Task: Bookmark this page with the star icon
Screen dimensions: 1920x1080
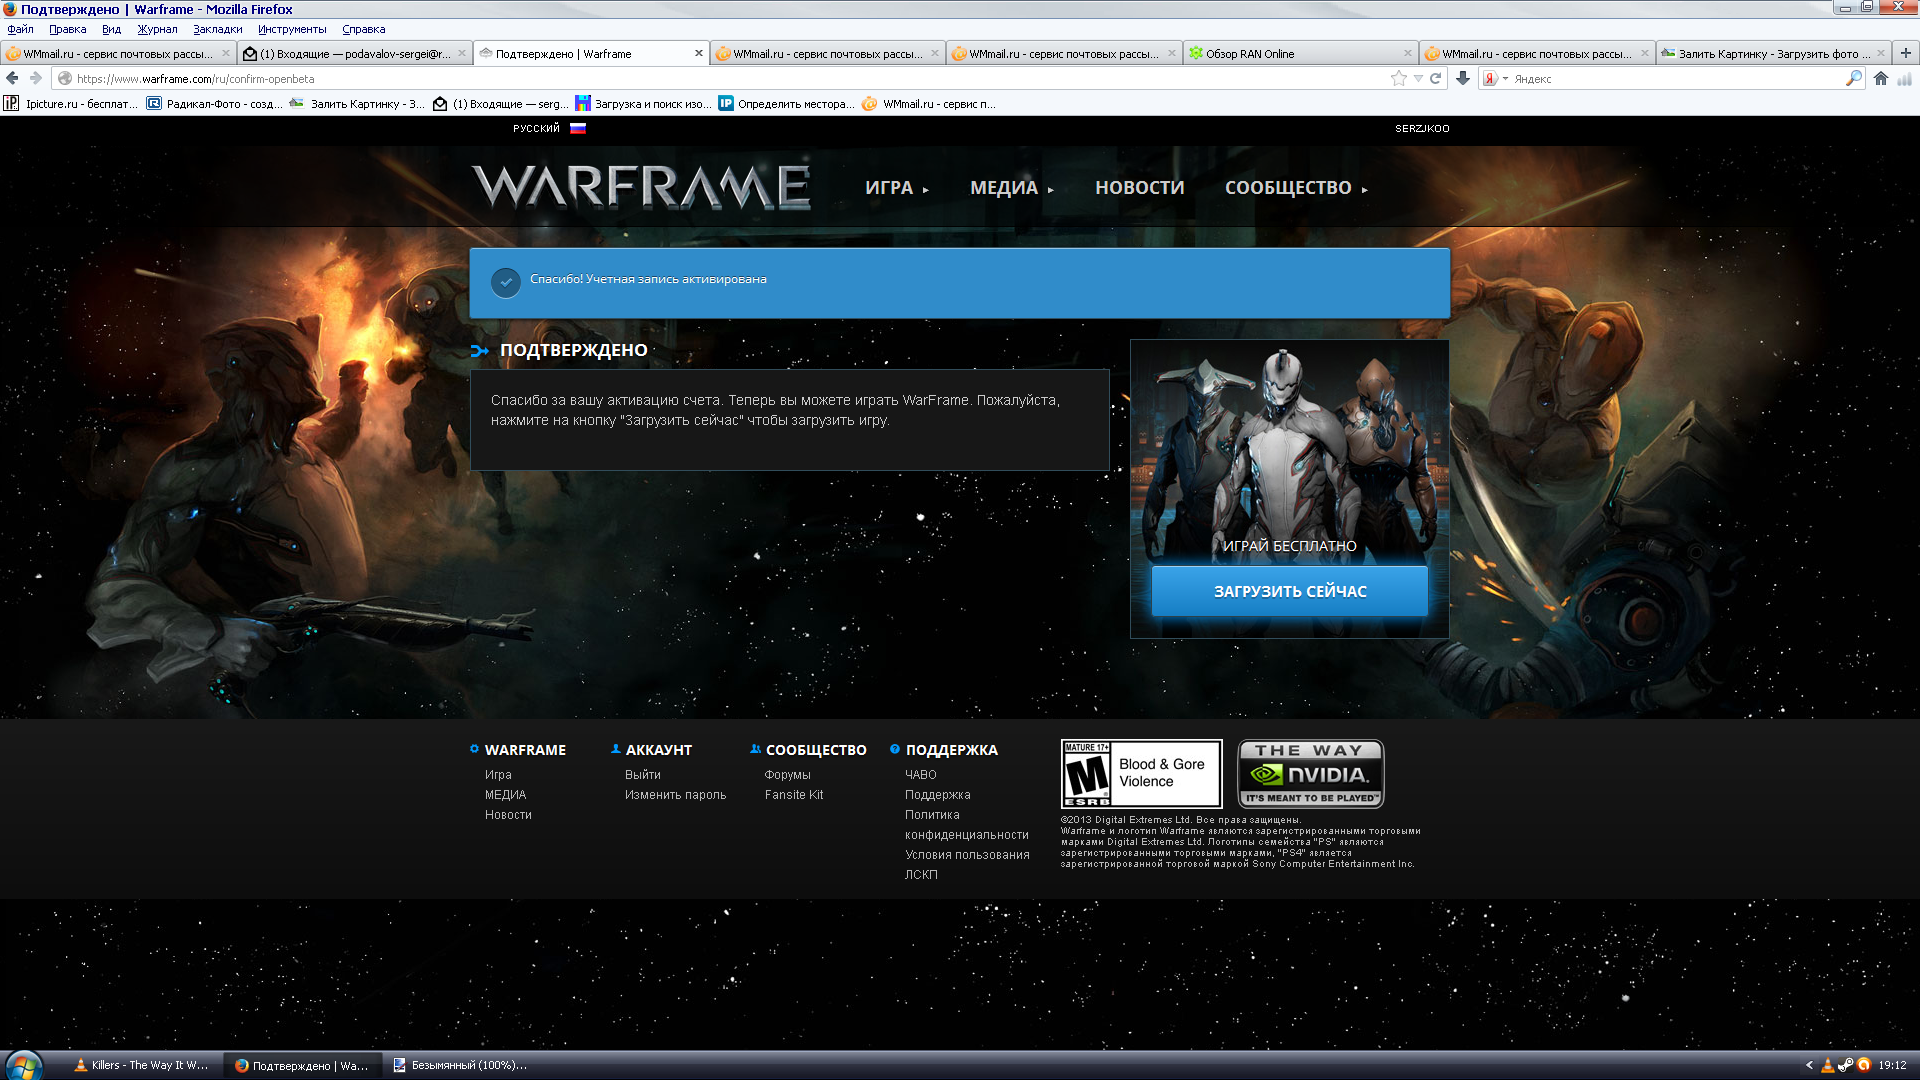Action: coord(1398,78)
